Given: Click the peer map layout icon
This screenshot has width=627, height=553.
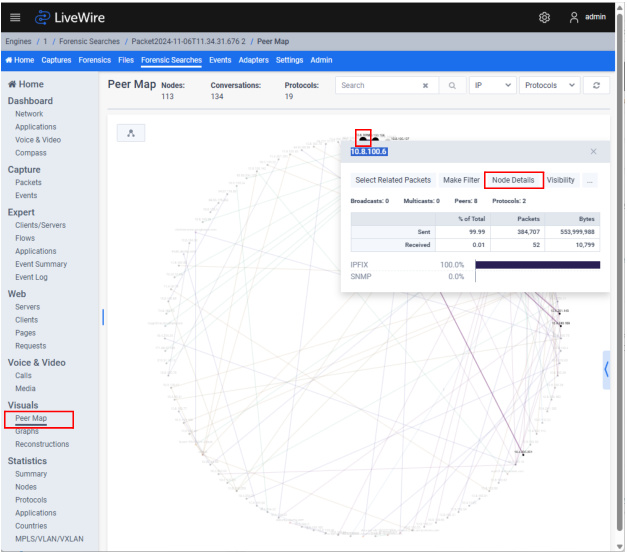Looking at the screenshot, I should click(x=131, y=133).
